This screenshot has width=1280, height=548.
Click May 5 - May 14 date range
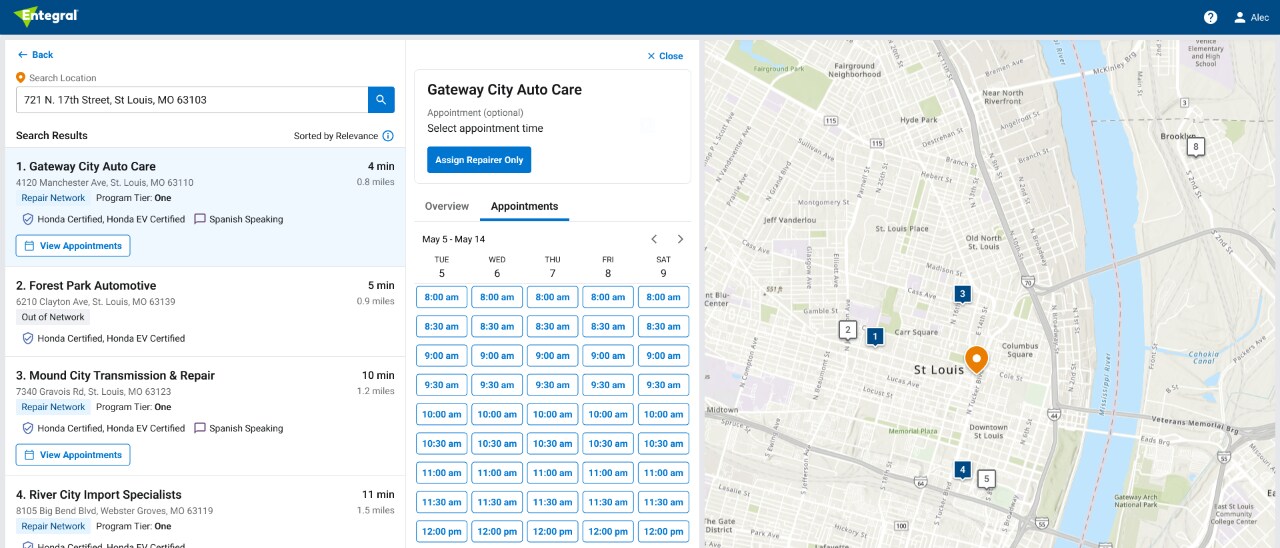pyautogui.click(x=453, y=239)
